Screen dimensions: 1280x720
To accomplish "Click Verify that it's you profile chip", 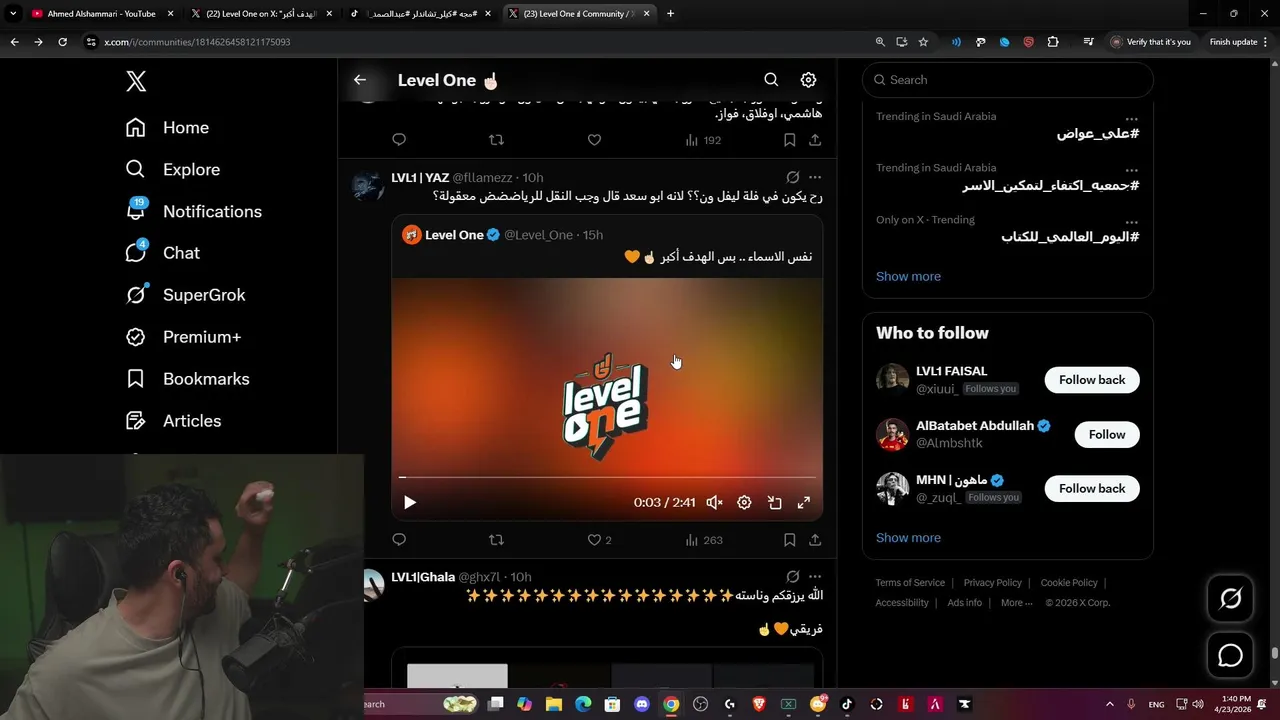I will click(x=1151, y=42).
